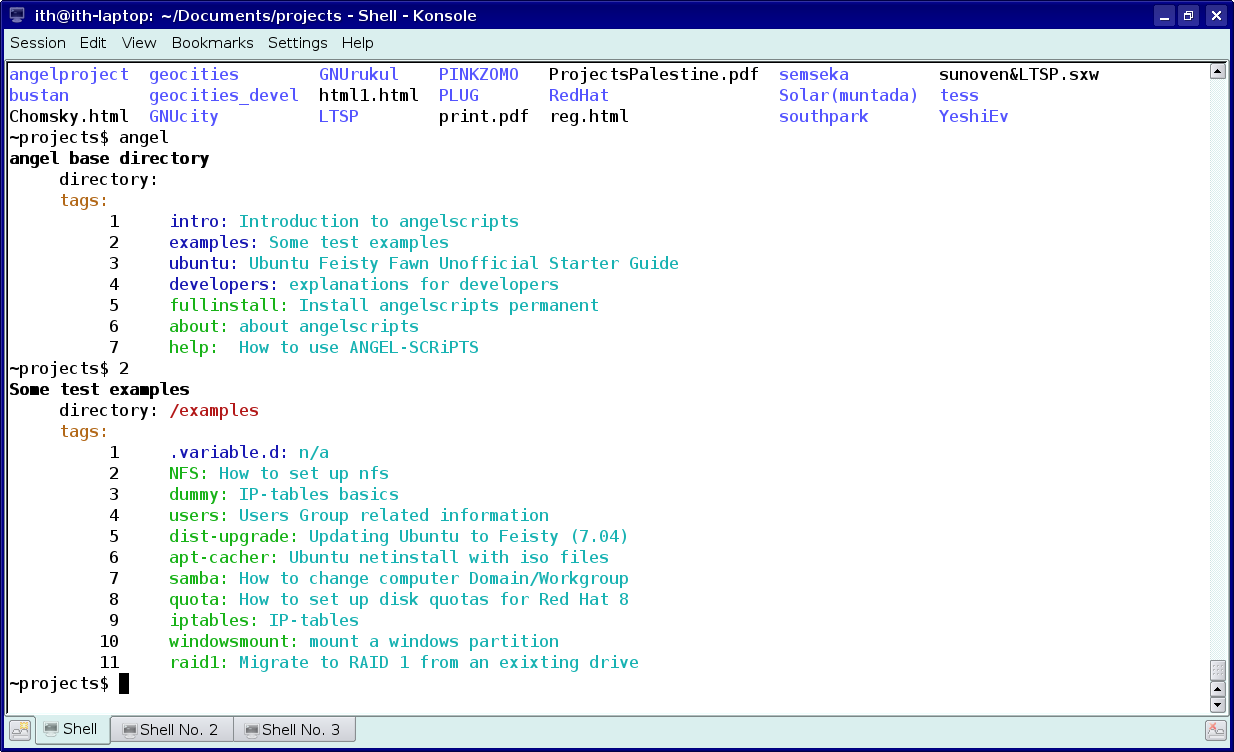Image resolution: width=1234 pixels, height=752 pixels.
Task: Click the angelproject directory name
Action: tap(69, 74)
